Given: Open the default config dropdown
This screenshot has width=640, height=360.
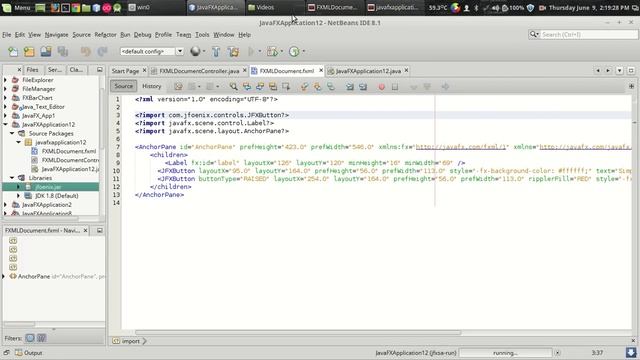Looking at the screenshot, I should (x=180, y=51).
